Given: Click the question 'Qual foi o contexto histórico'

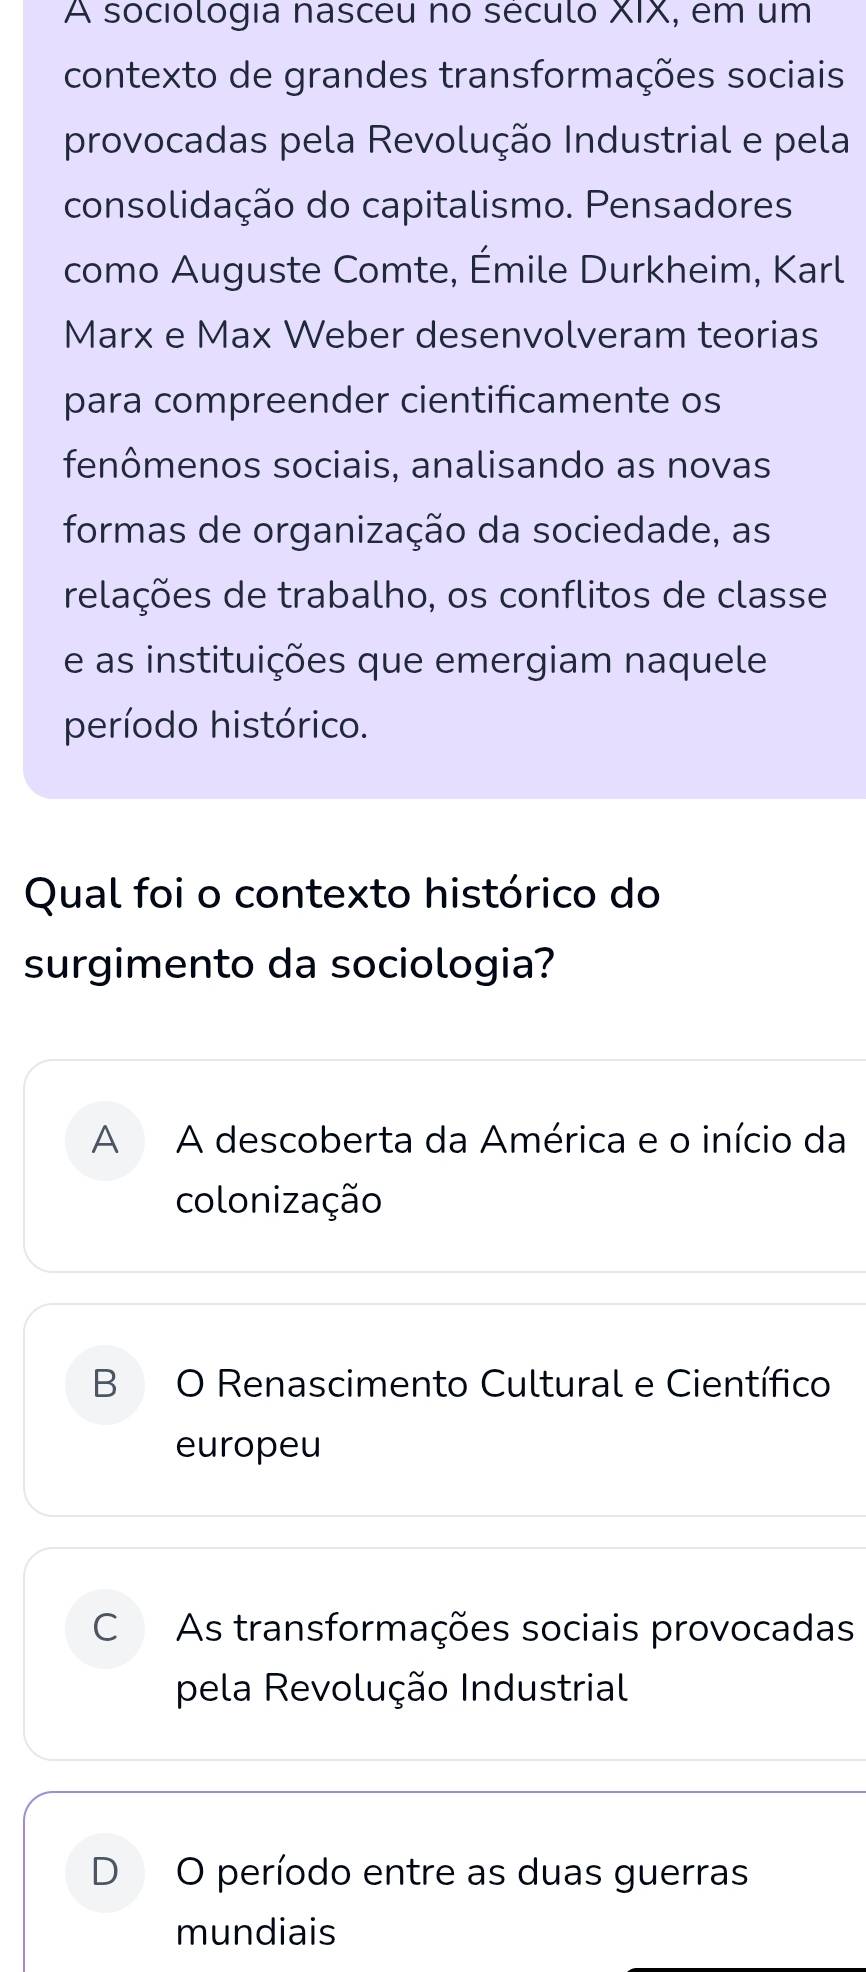Looking at the screenshot, I should tap(342, 893).
